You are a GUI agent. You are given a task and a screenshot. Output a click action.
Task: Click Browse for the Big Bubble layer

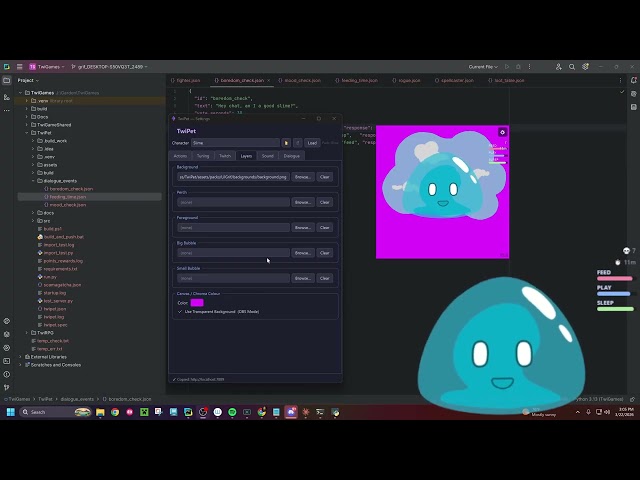click(x=302, y=253)
